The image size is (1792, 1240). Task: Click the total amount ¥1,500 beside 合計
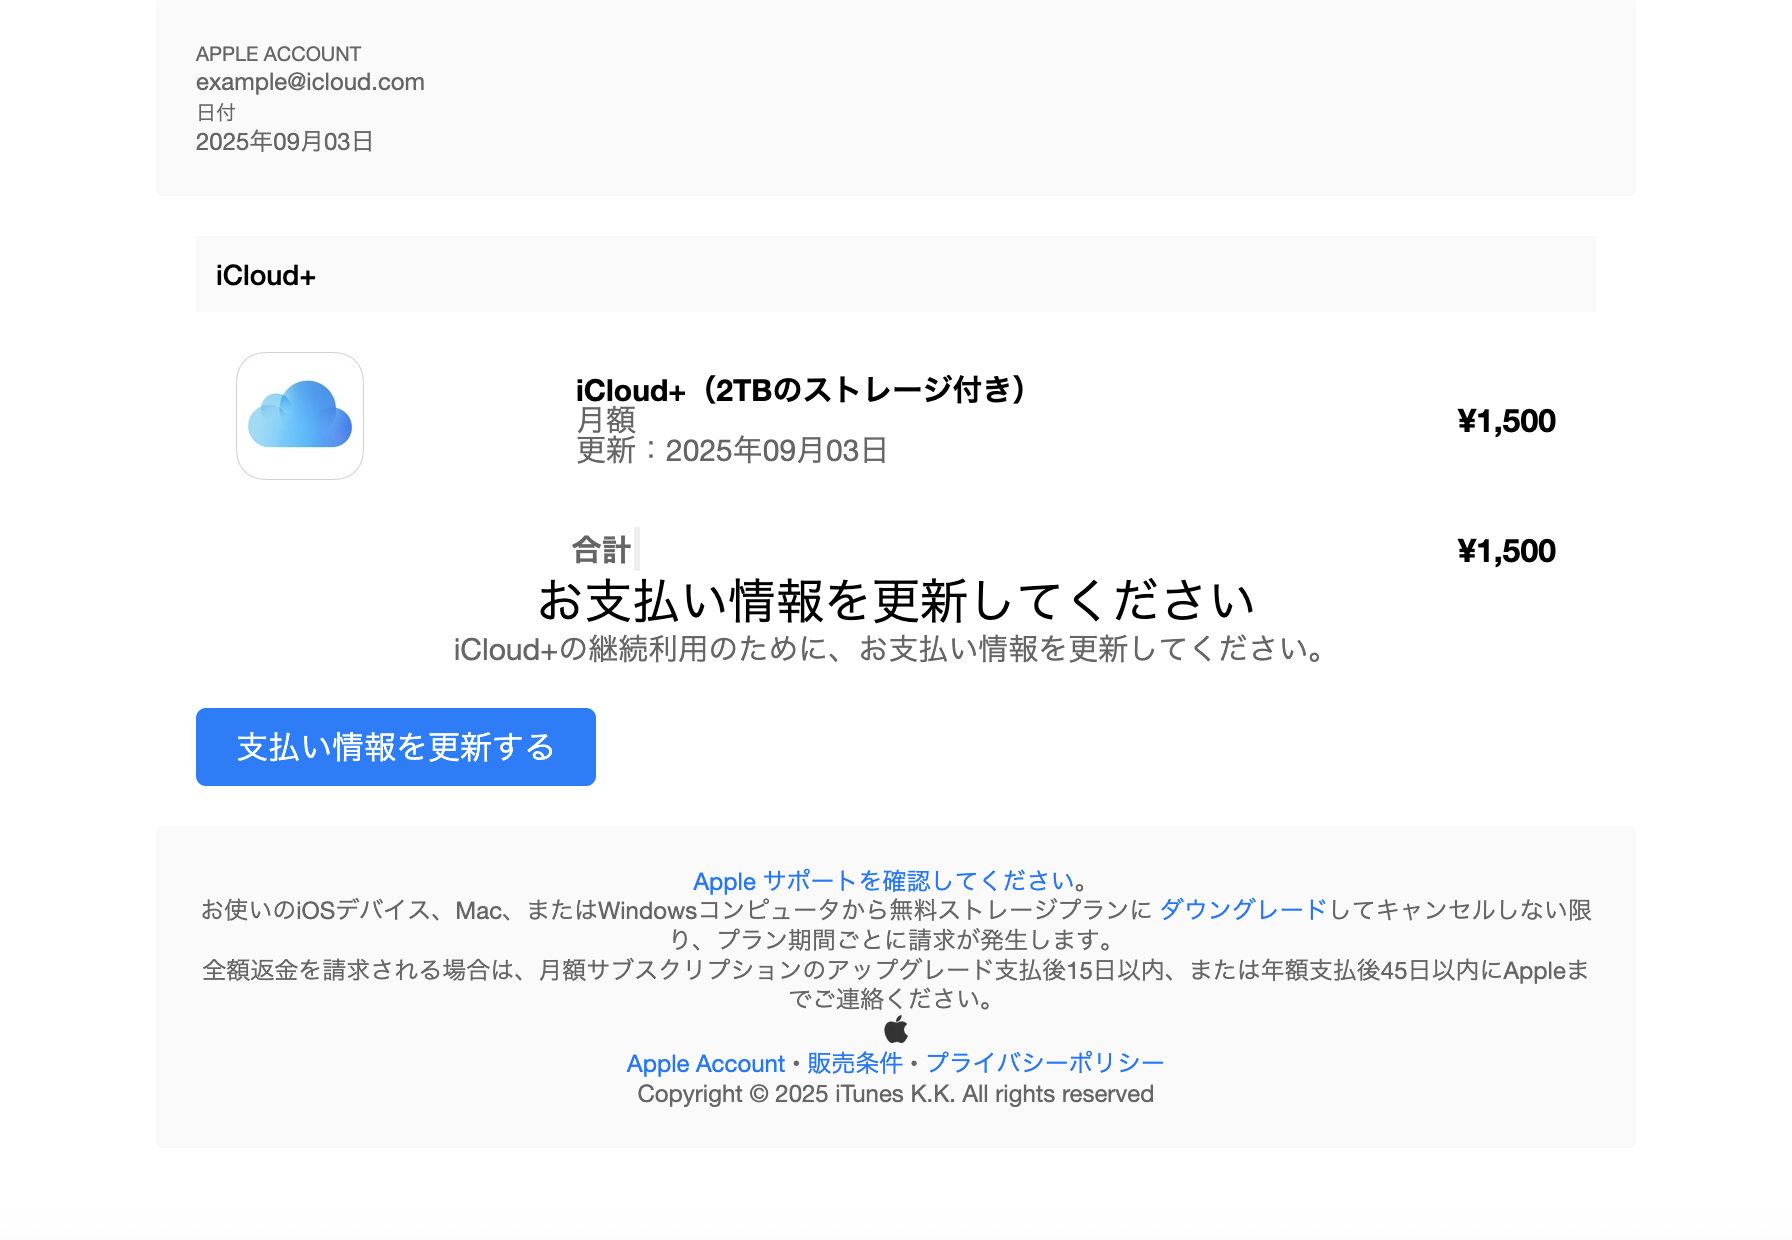tap(1506, 551)
